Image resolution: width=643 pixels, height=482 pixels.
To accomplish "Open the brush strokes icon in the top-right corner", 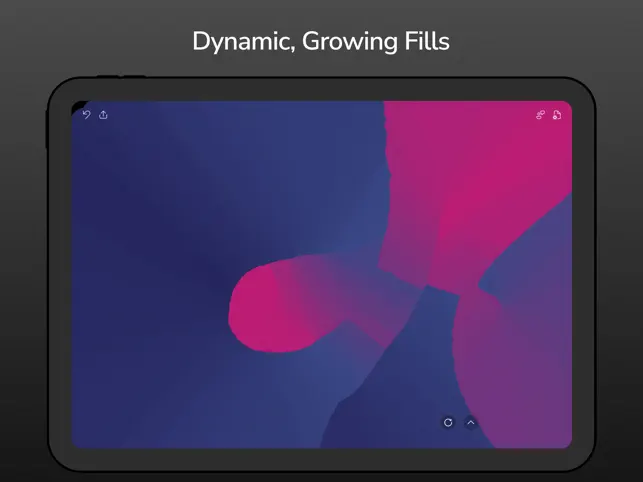I will pos(540,115).
